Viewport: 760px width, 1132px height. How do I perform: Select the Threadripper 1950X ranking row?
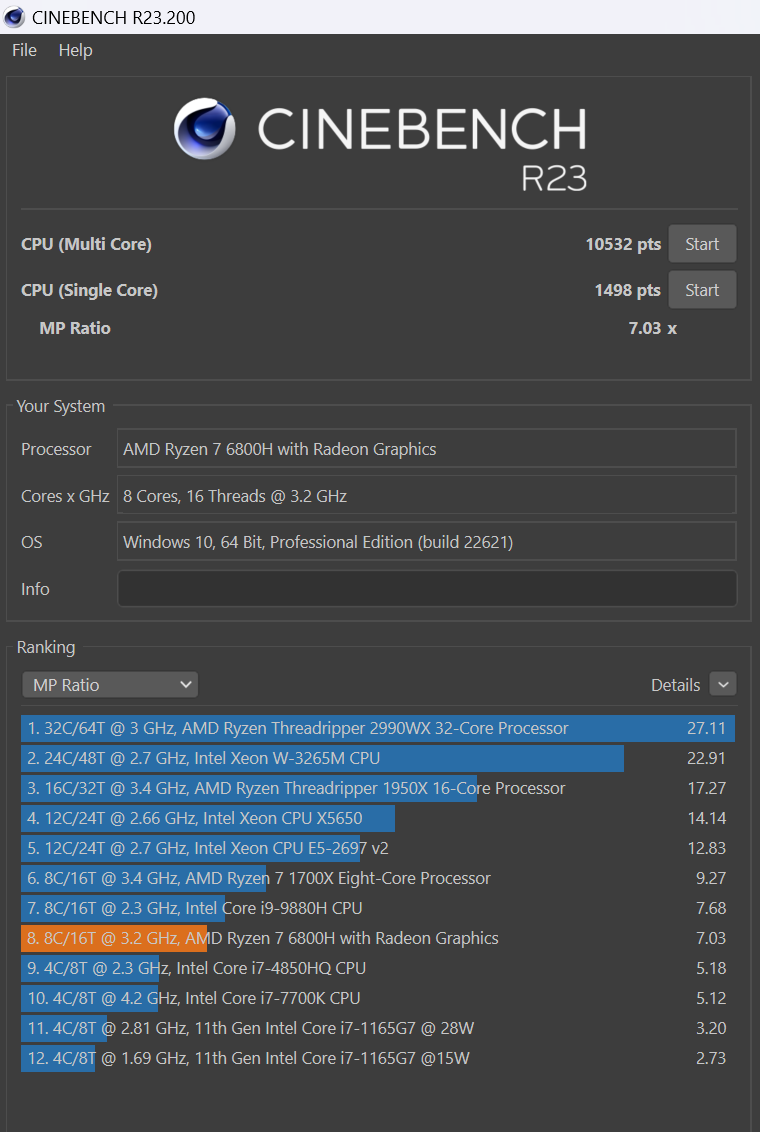tap(378, 788)
